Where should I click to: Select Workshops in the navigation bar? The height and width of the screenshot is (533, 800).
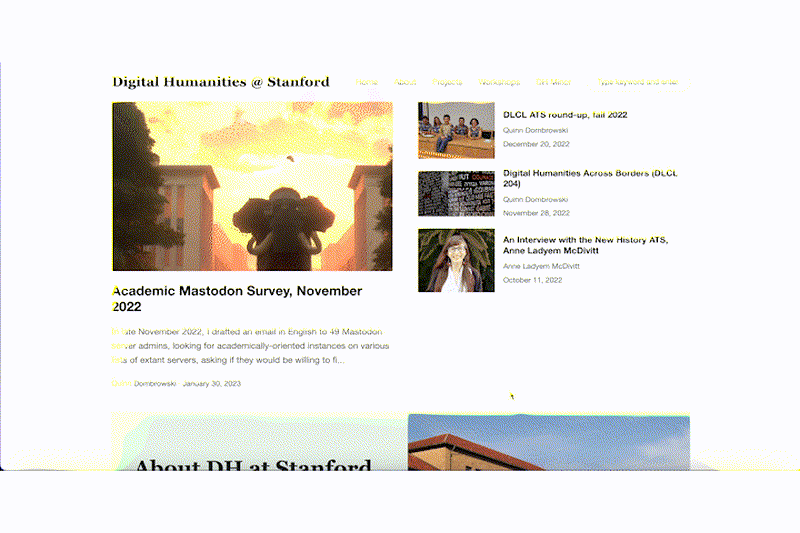[x=499, y=82]
